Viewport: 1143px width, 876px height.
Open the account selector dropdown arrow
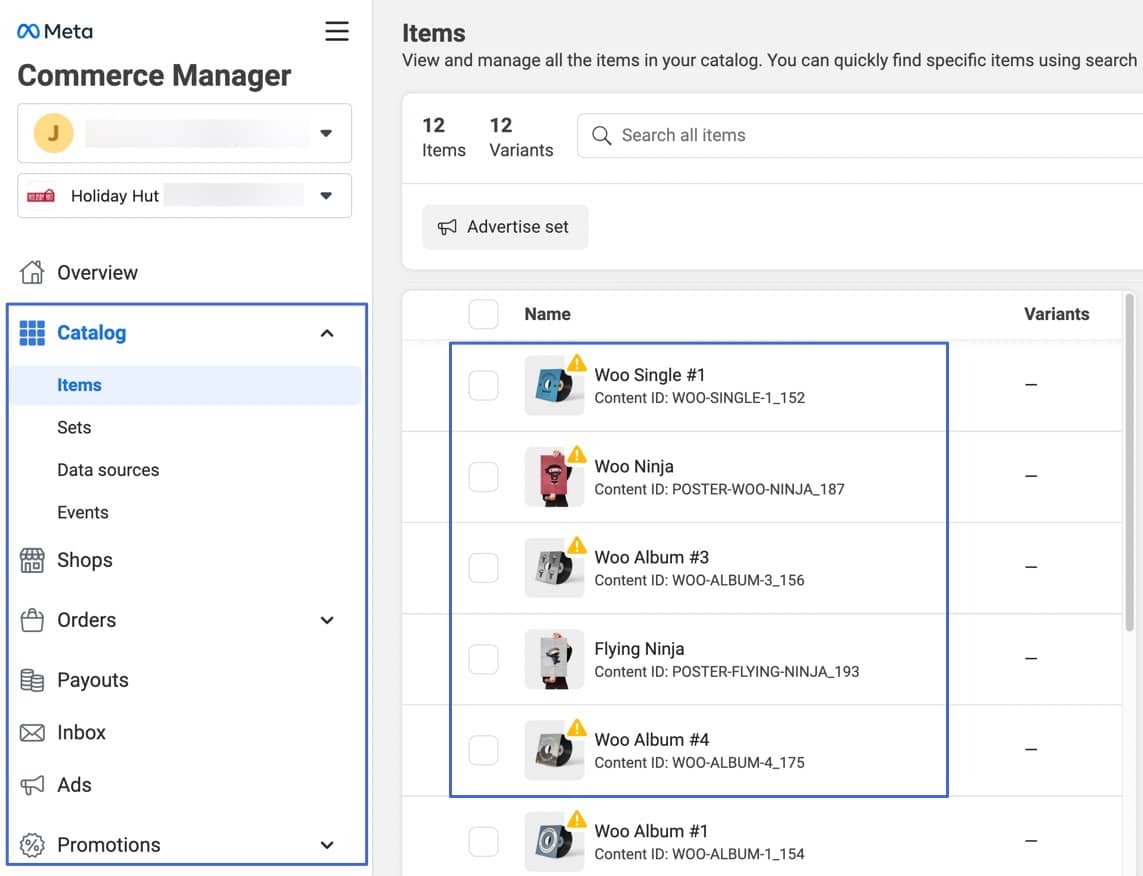pos(326,133)
